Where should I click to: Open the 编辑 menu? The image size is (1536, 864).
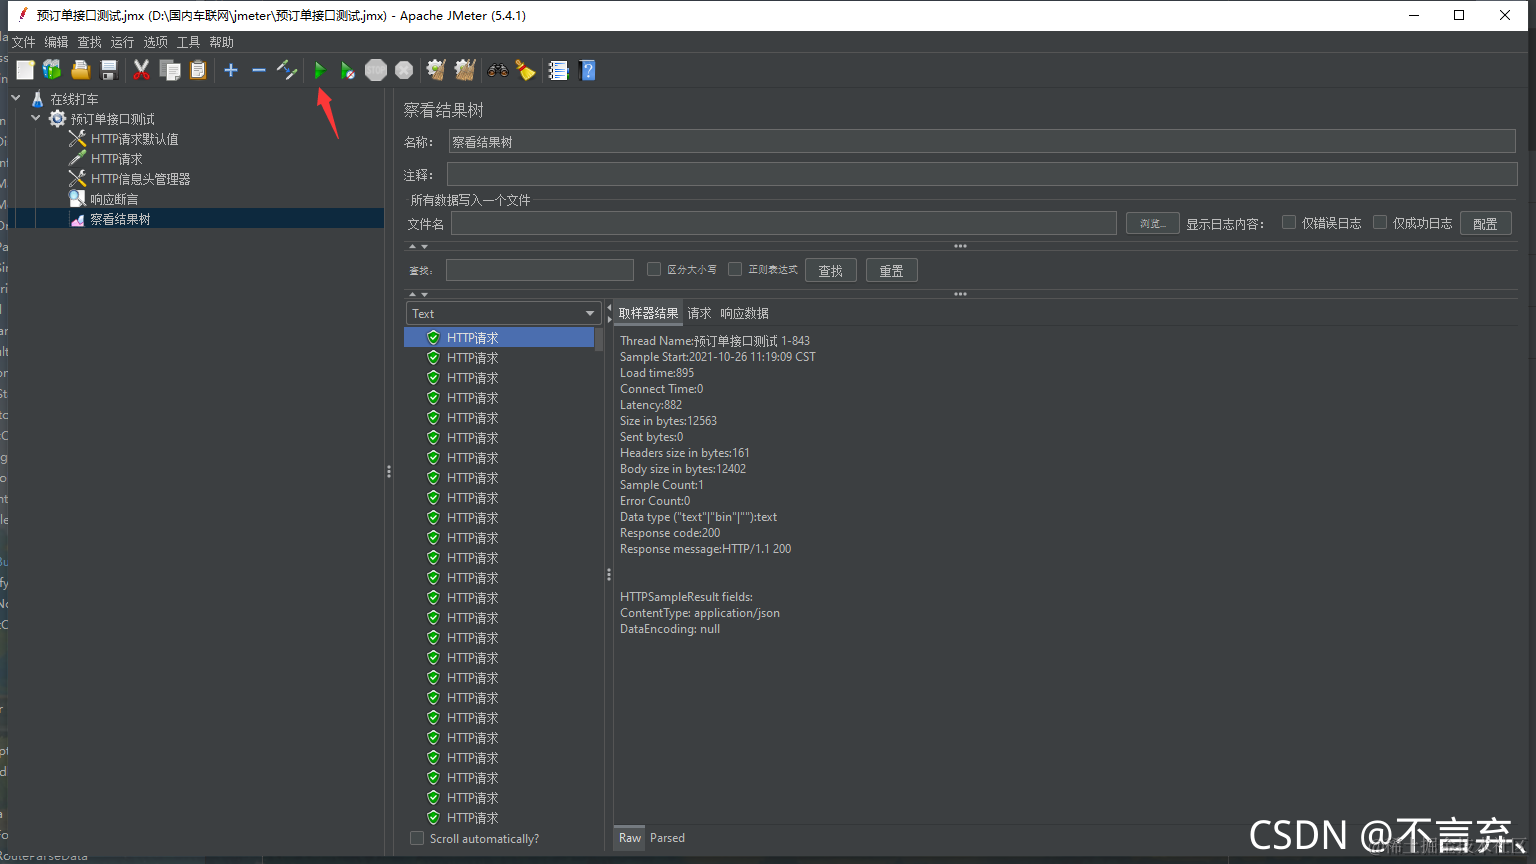click(56, 42)
